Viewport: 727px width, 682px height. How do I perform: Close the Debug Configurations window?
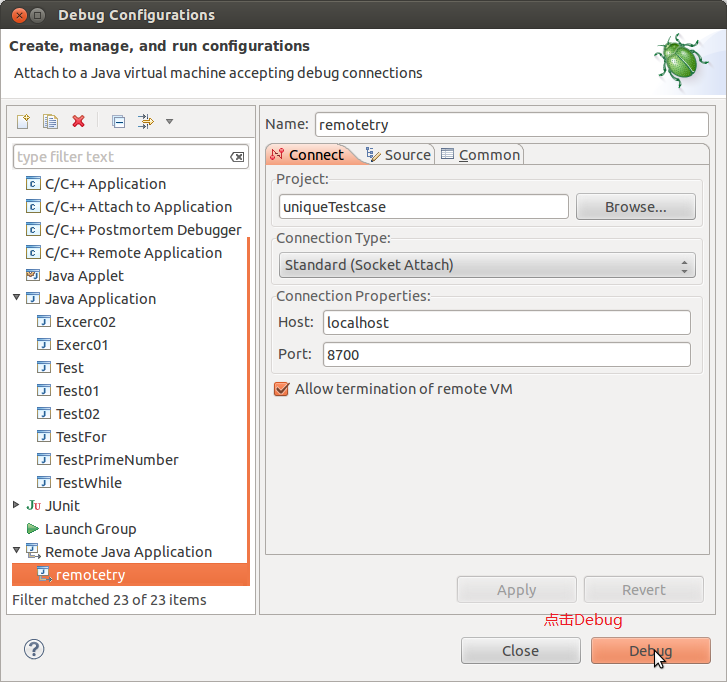pos(19,15)
